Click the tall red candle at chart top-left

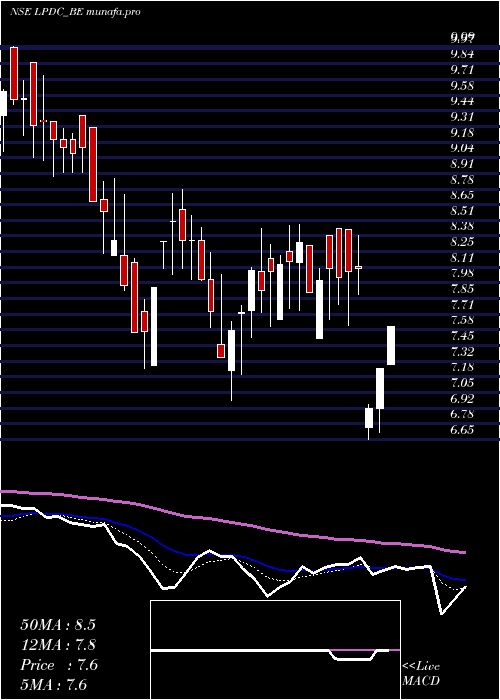point(14,73)
